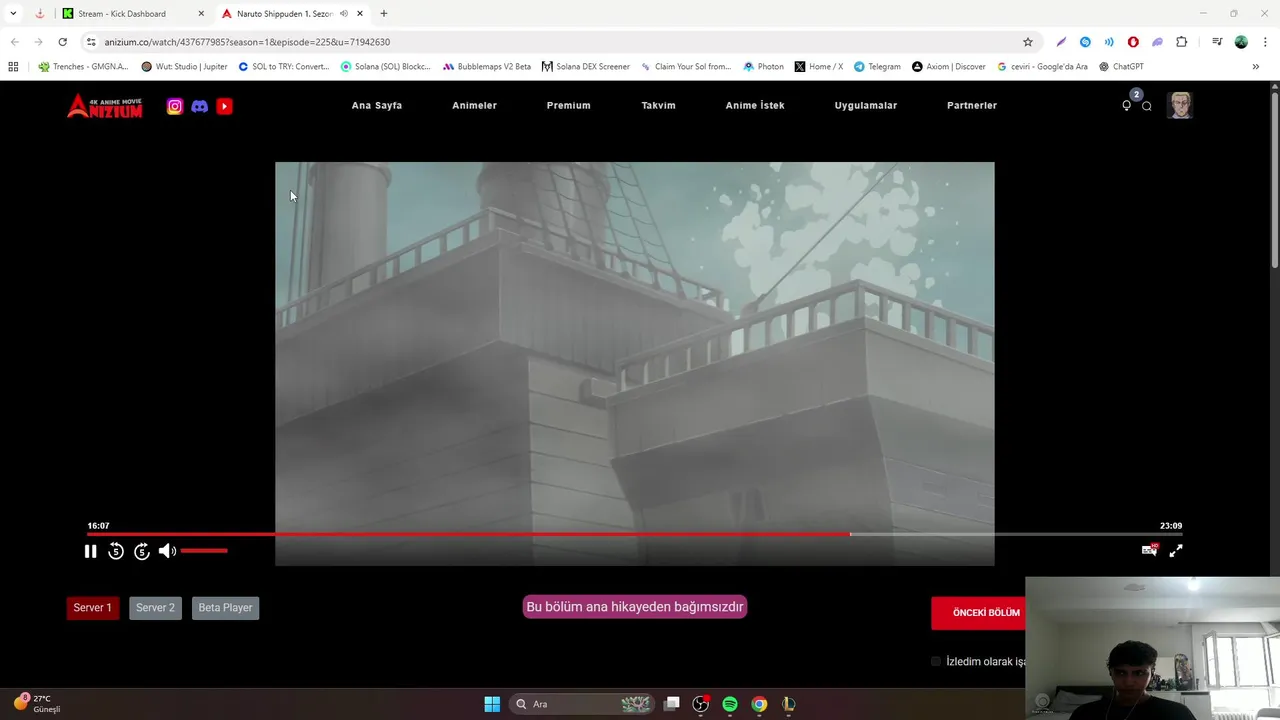The height and width of the screenshot is (720, 1280).
Task: Open the site search magnifier icon
Action: (x=1147, y=106)
